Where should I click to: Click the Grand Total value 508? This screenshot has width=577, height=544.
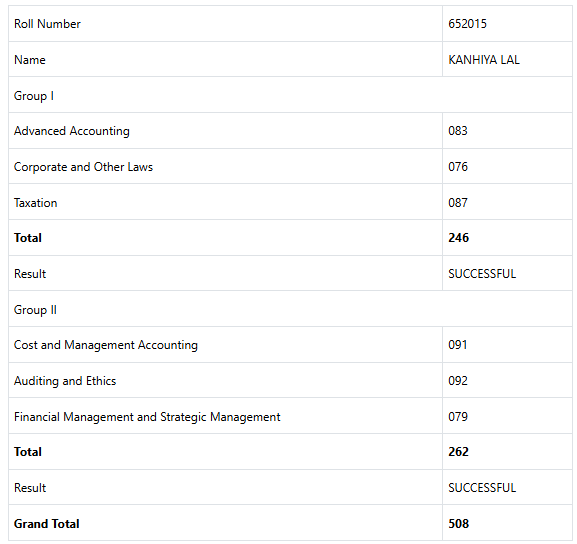[x=459, y=523]
